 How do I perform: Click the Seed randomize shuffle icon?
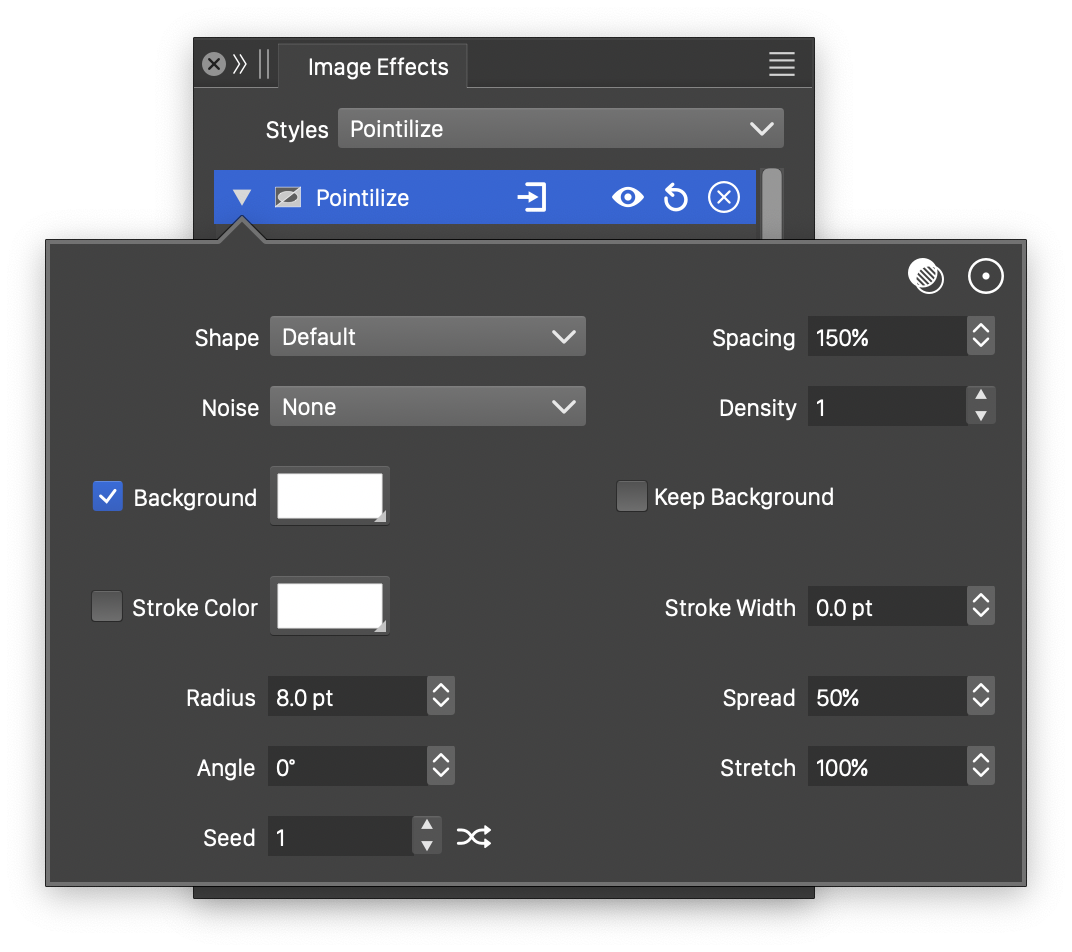[474, 837]
